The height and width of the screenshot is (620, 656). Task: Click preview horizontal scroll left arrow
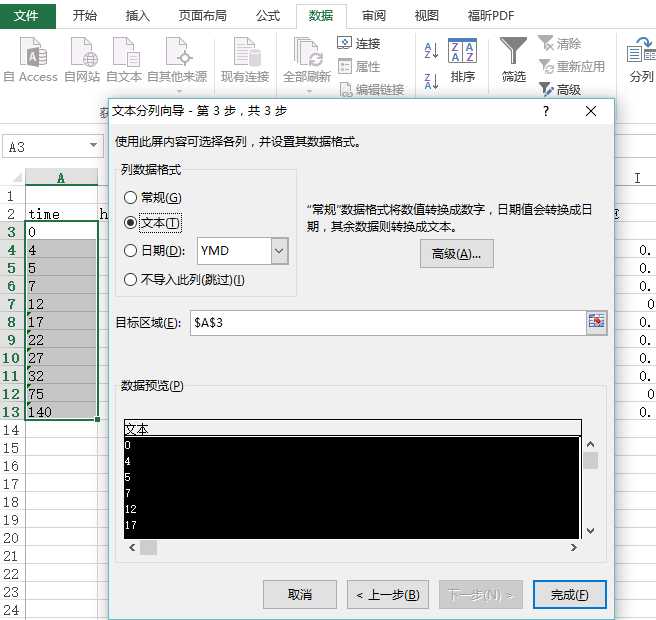132,547
